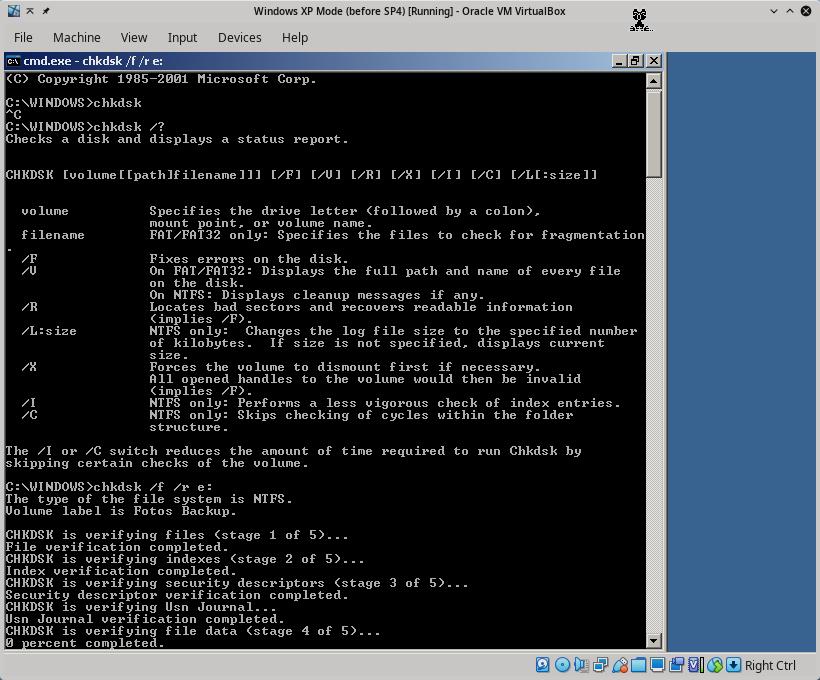Click 'File verification completed.' line
820x680 pixels.
(117, 547)
